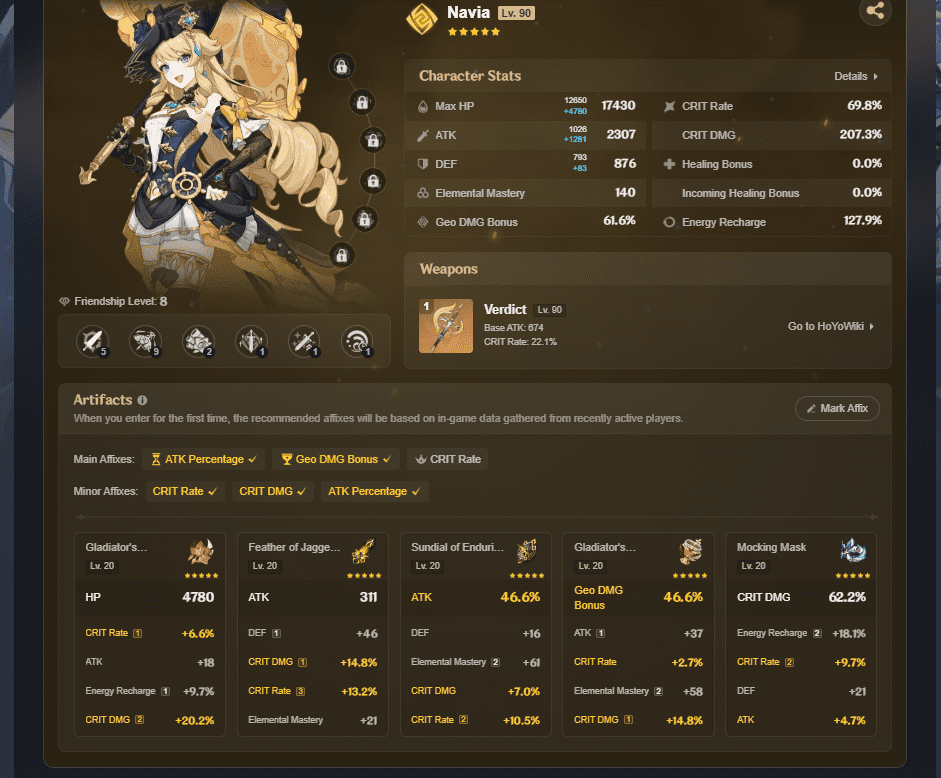Image resolution: width=941 pixels, height=778 pixels.
Task: Select the Sundial of Enduri... artifact
Action: tap(475, 634)
